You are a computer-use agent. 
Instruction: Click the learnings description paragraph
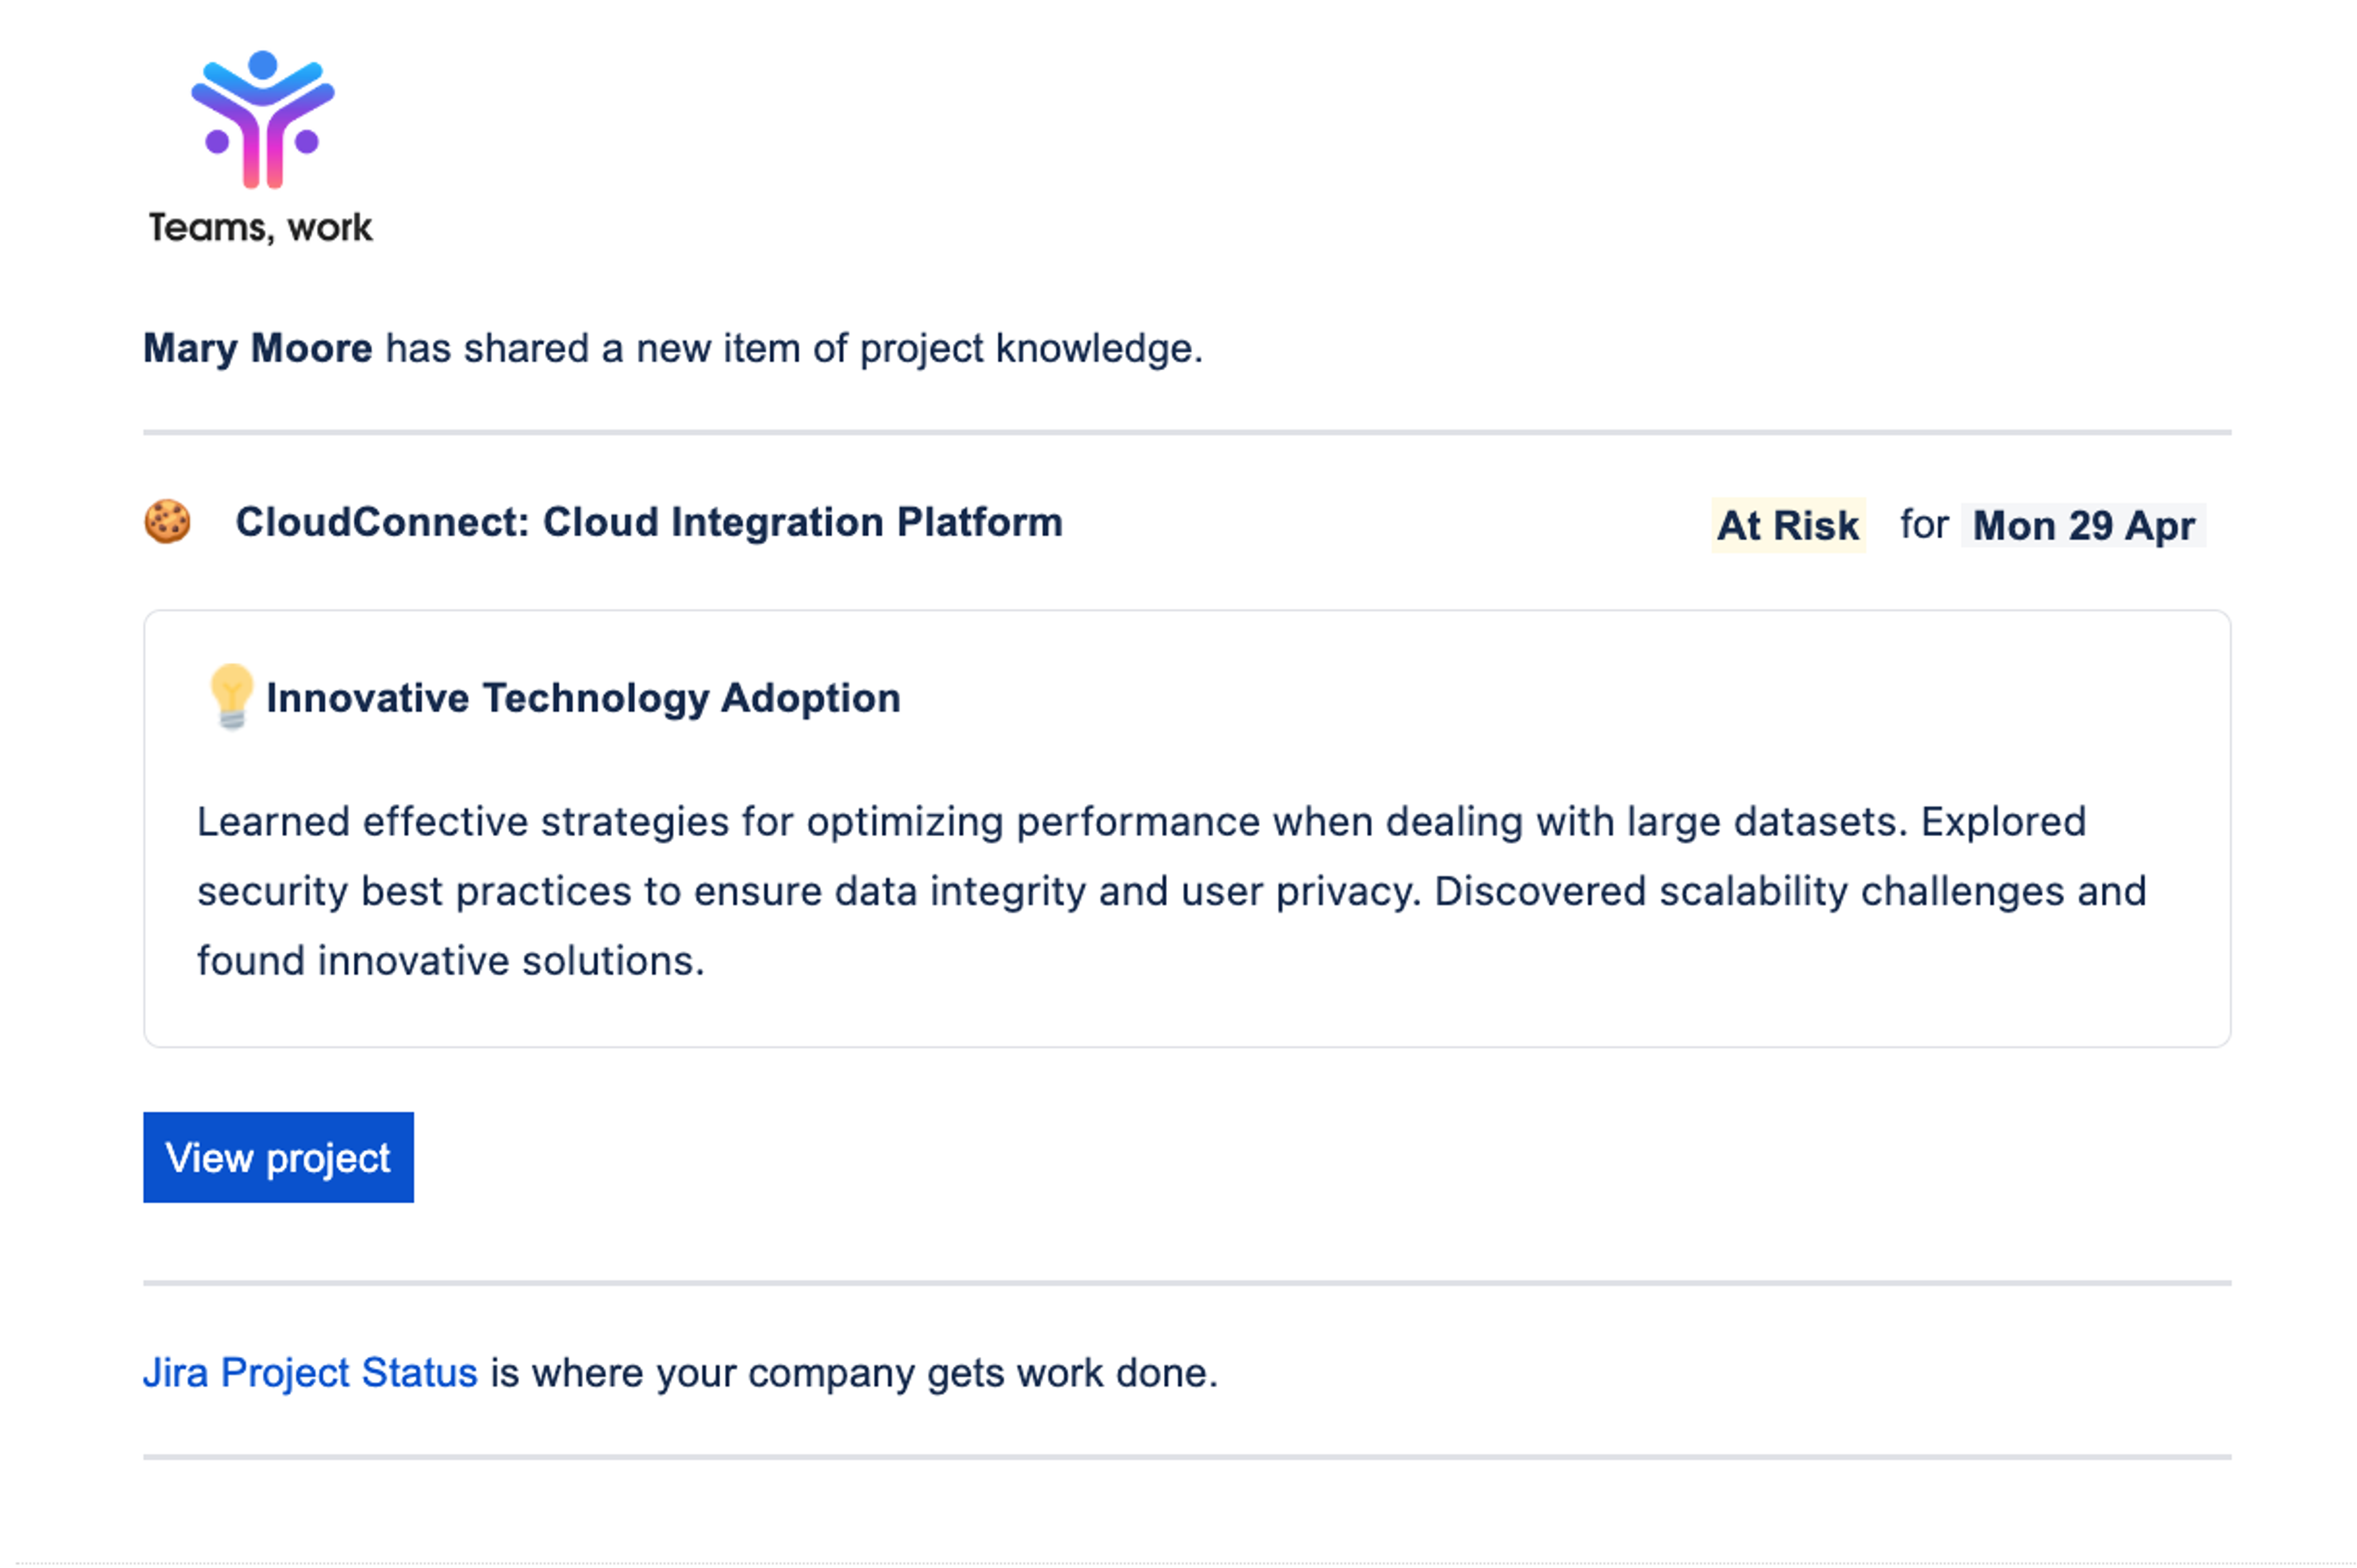(1140, 822)
